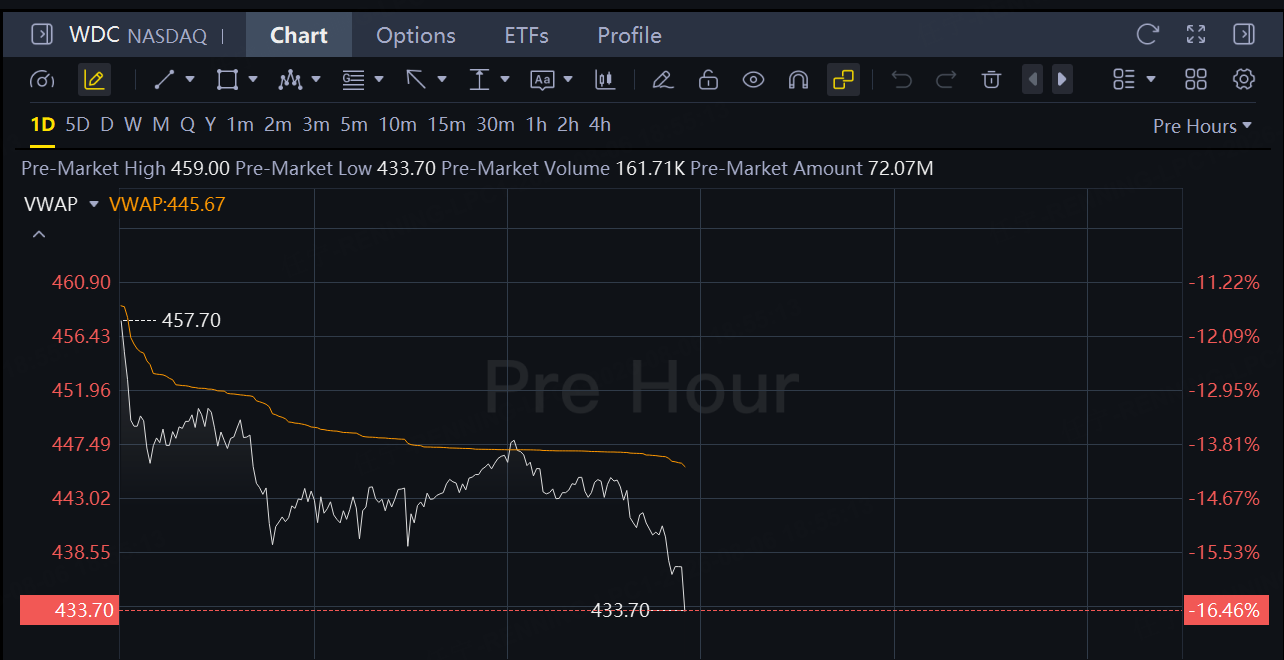Select the 3m interval

(x=316, y=125)
